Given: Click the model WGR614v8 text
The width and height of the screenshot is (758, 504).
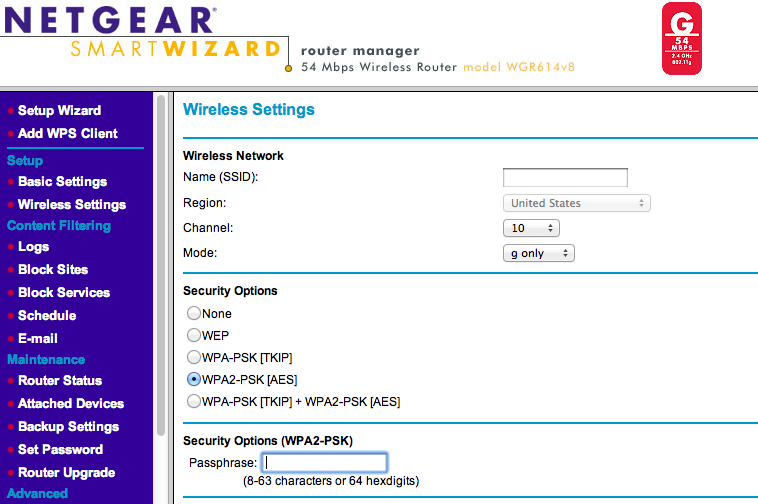Looking at the screenshot, I should tap(519, 67).
